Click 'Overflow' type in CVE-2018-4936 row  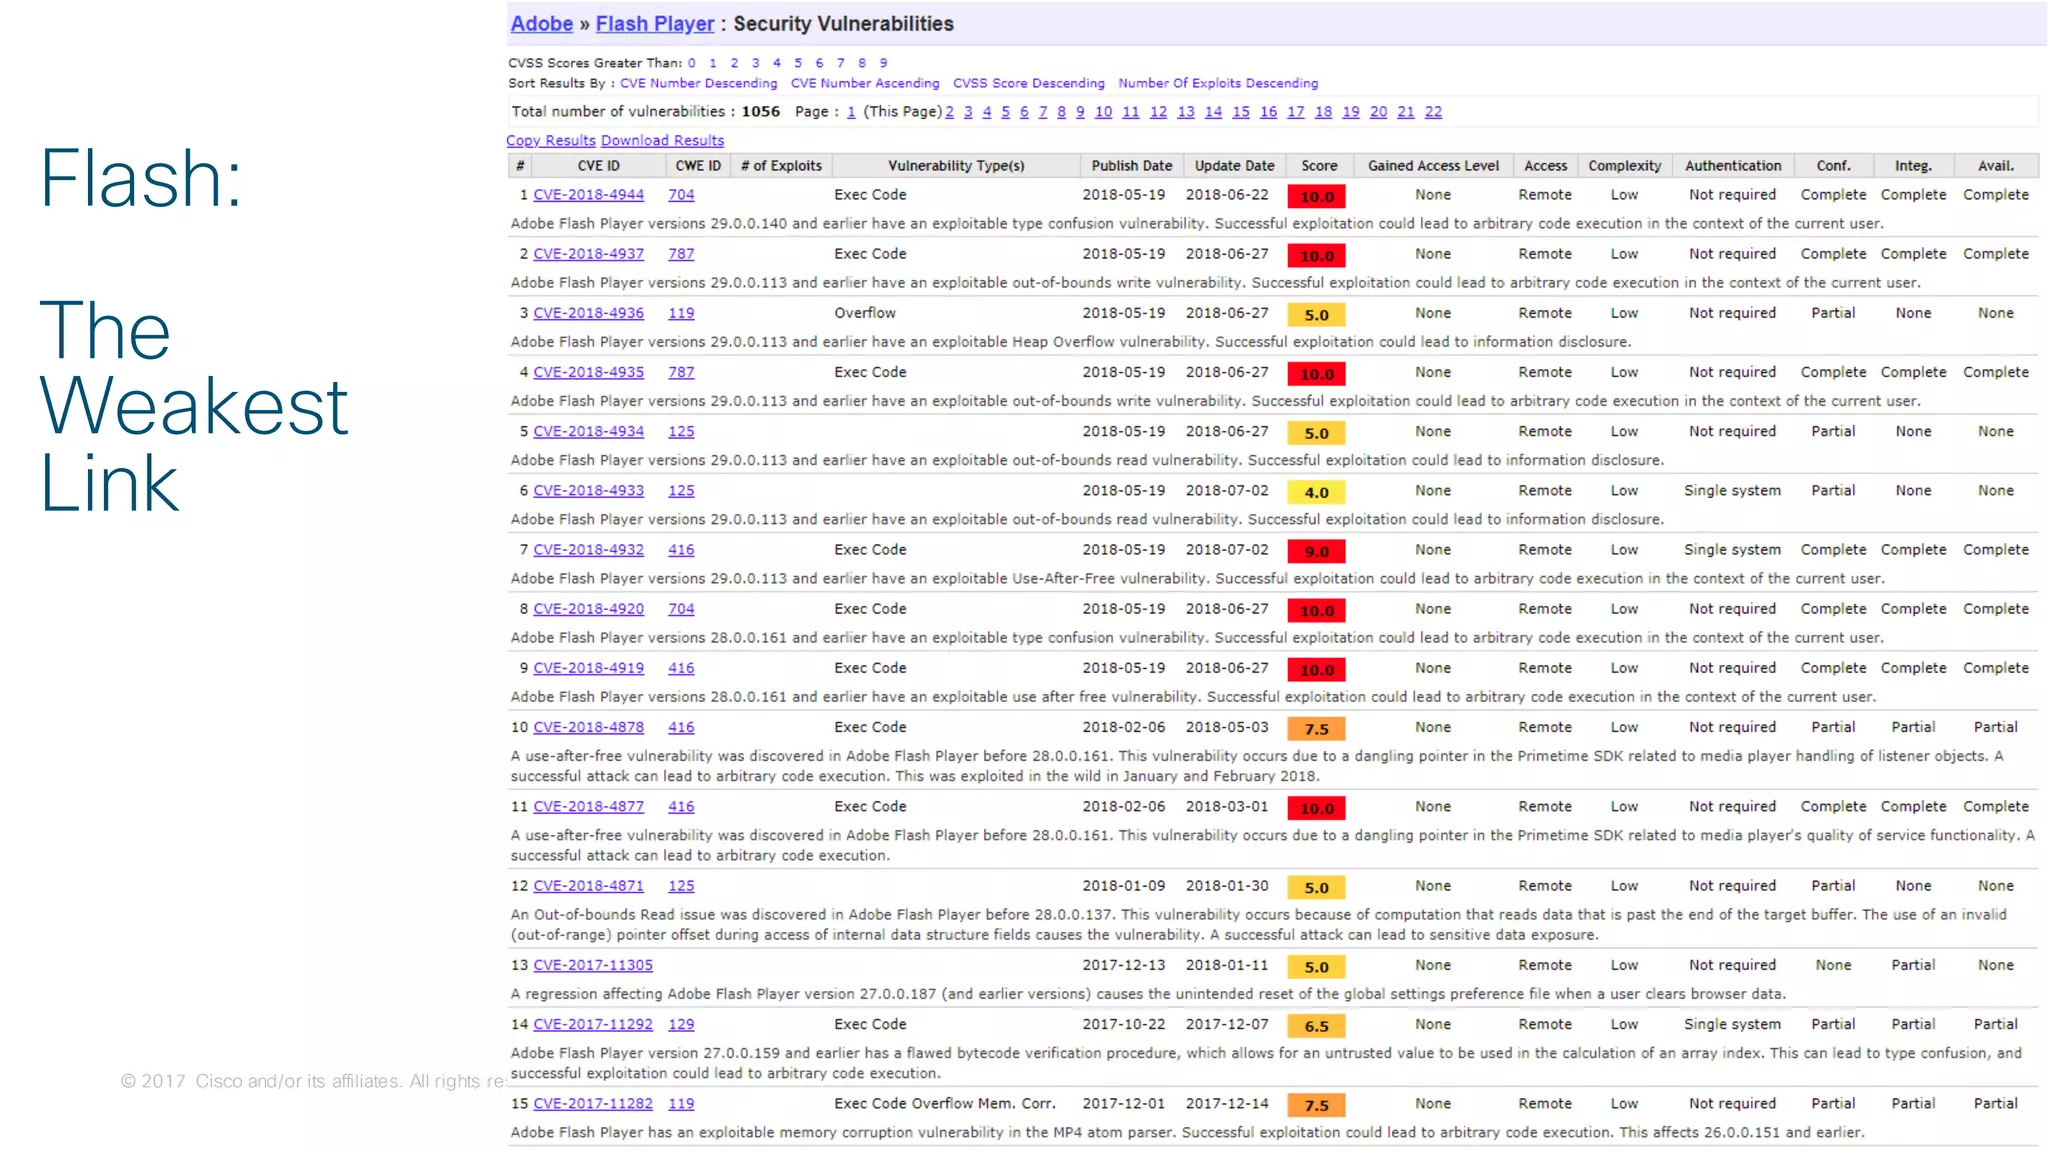click(x=865, y=313)
